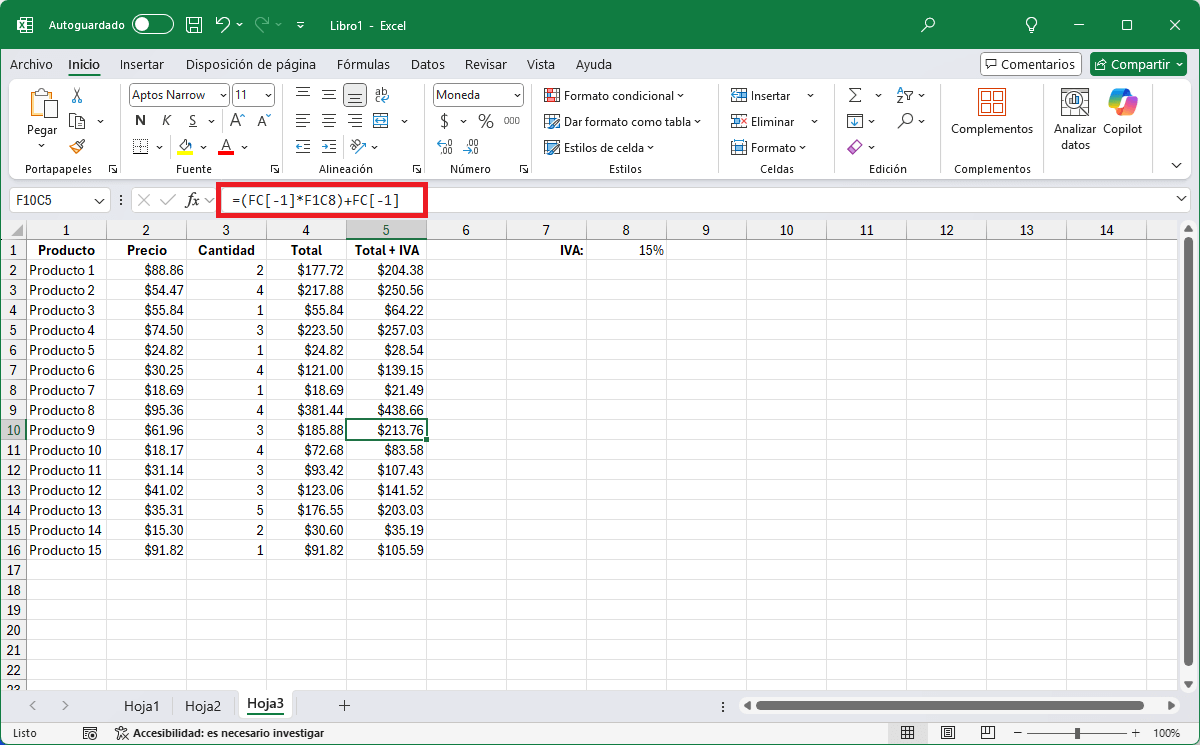Expand Estilos de celda menu
1200x745 pixels.
(x=598, y=147)
